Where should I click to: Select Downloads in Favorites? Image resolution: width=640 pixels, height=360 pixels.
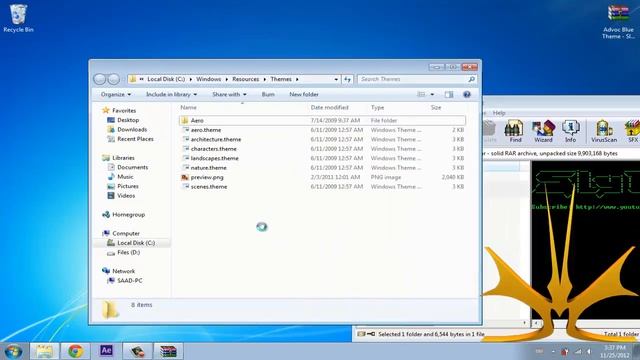132,129
